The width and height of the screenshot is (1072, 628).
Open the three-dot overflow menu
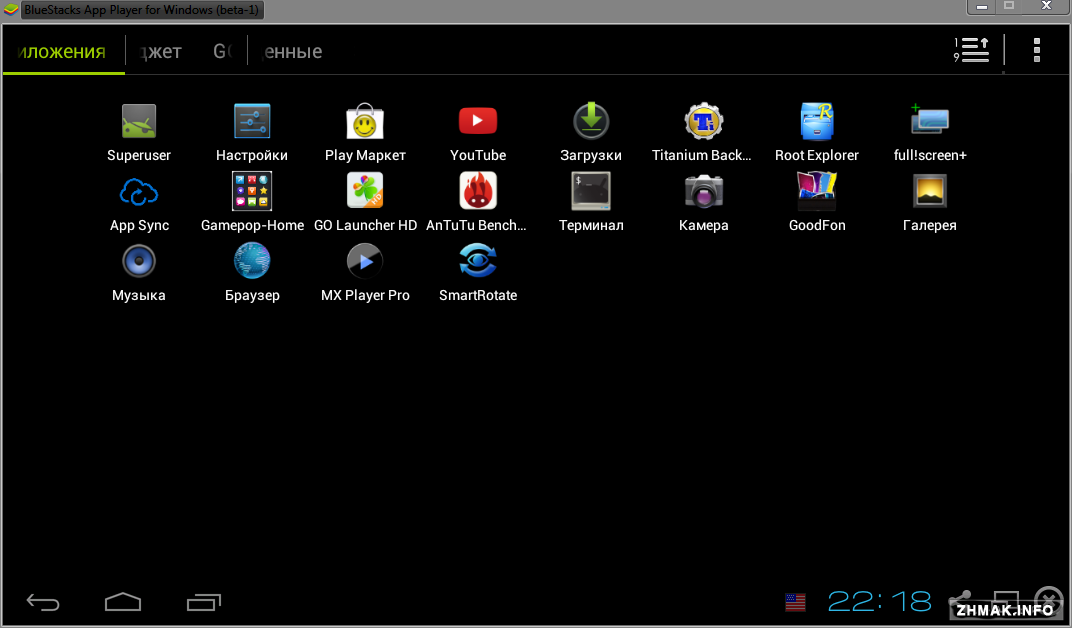pyautogui.click(x=1036, y=50)
